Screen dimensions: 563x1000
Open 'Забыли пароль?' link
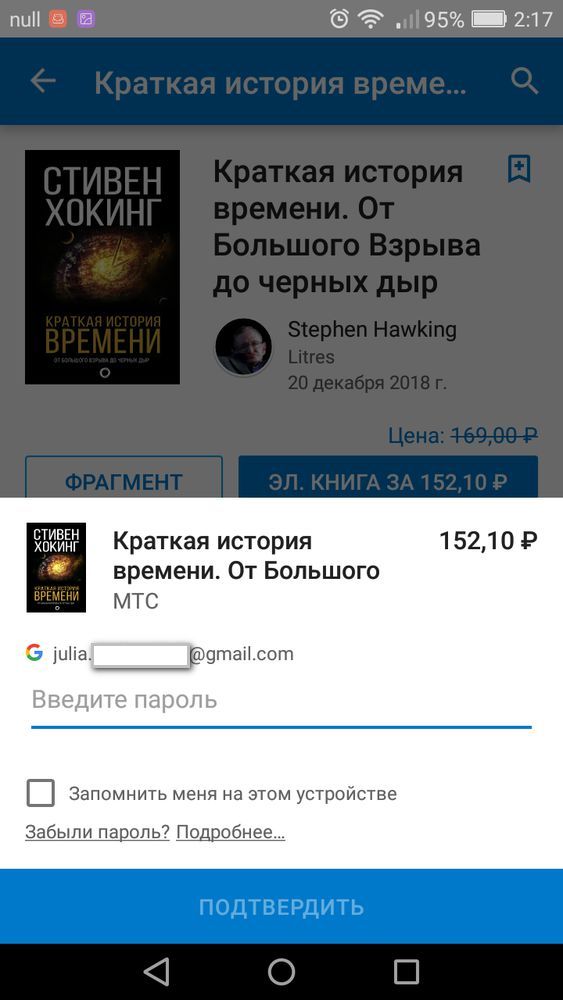[x=97, y=832]
